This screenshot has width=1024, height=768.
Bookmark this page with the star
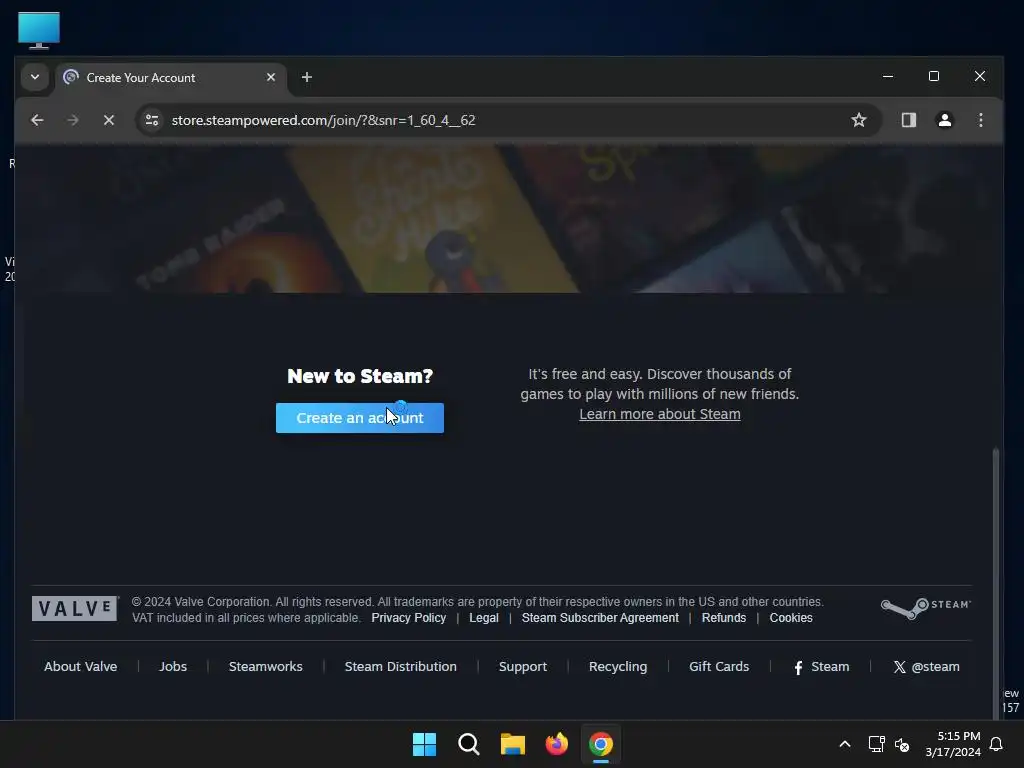tap(859, 120)
